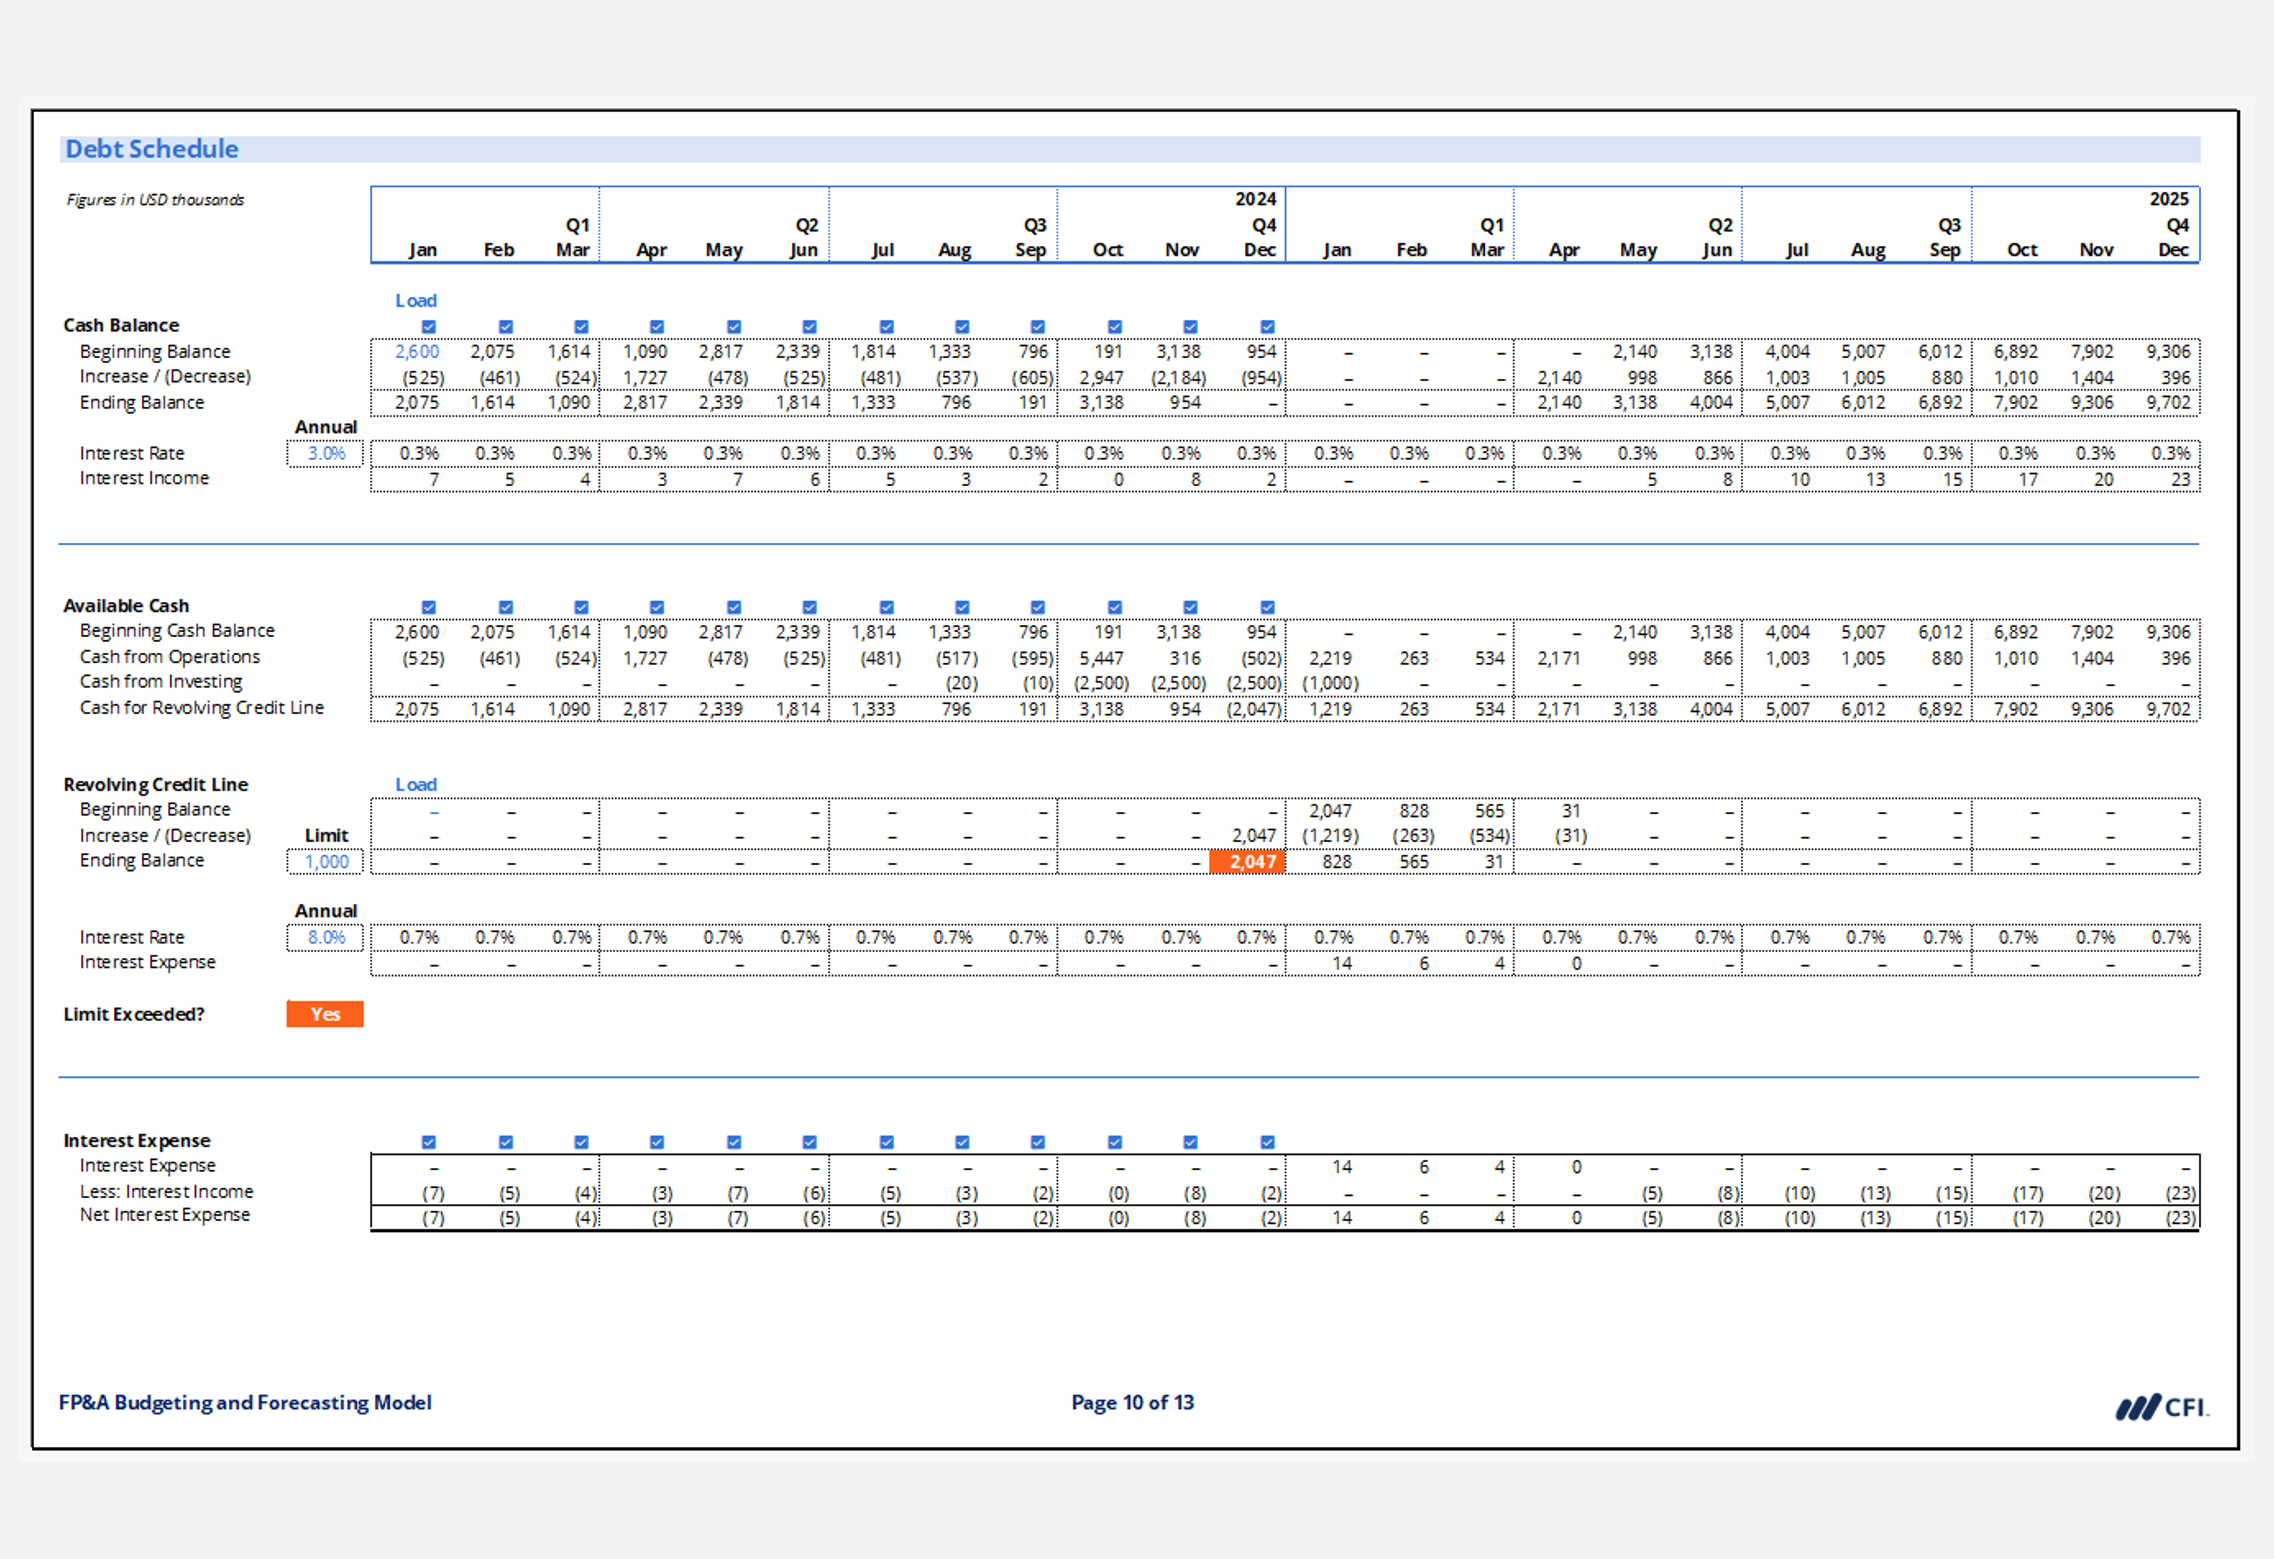The width and height of the screenshot is (2274, 1559).
Task: Toggle Available Cash September checkbox
Action: 1038,607
